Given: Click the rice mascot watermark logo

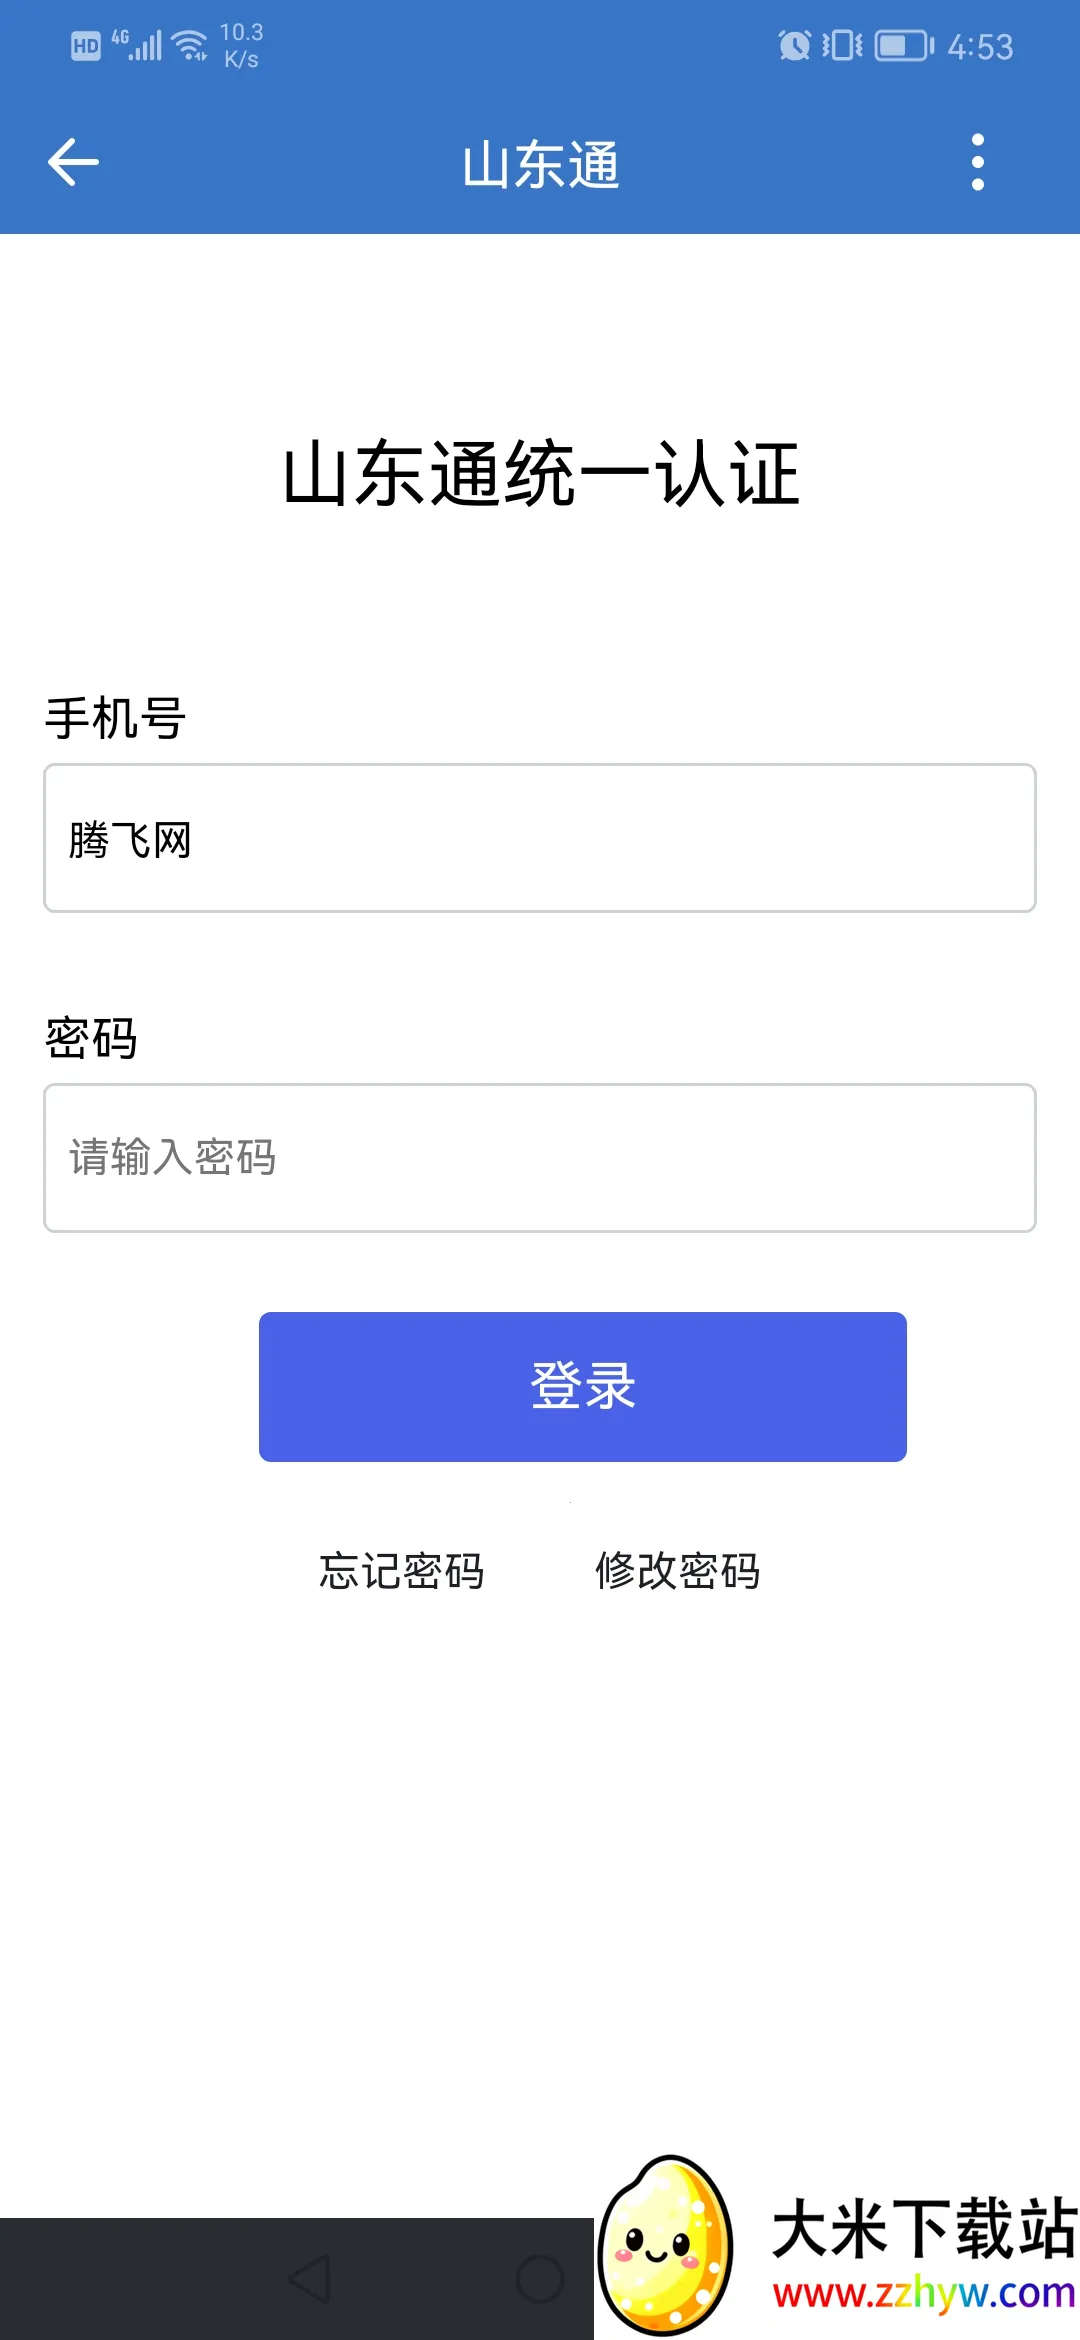Looking at the screenshot, I should [666, 2245].
